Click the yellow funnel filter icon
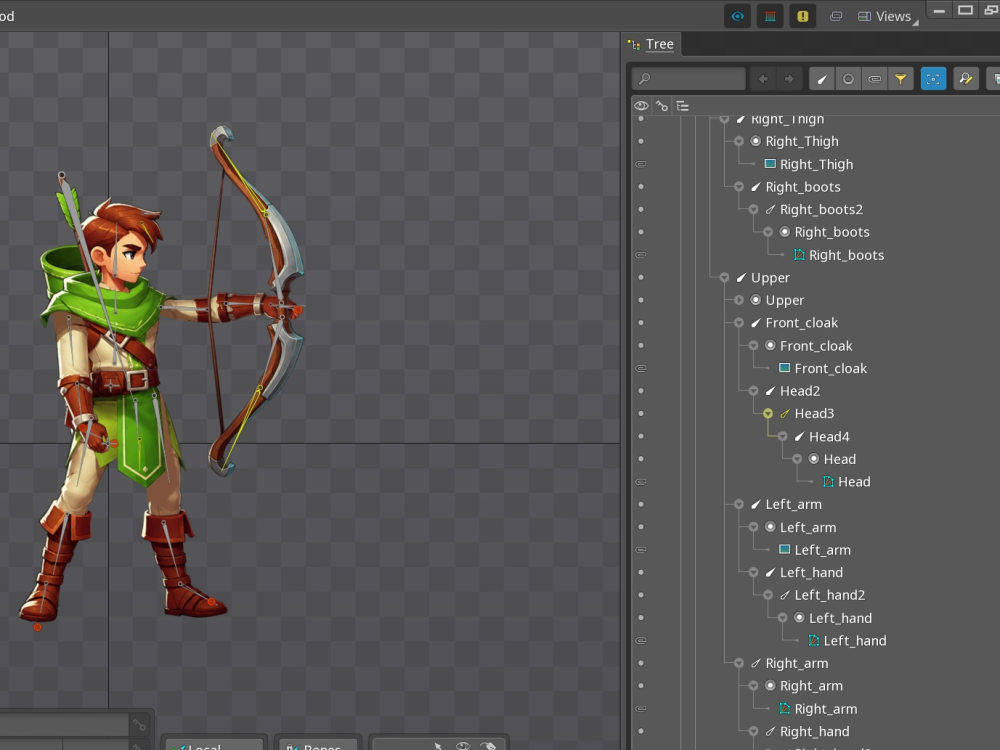1000x750 pixels. coord(901,79)
